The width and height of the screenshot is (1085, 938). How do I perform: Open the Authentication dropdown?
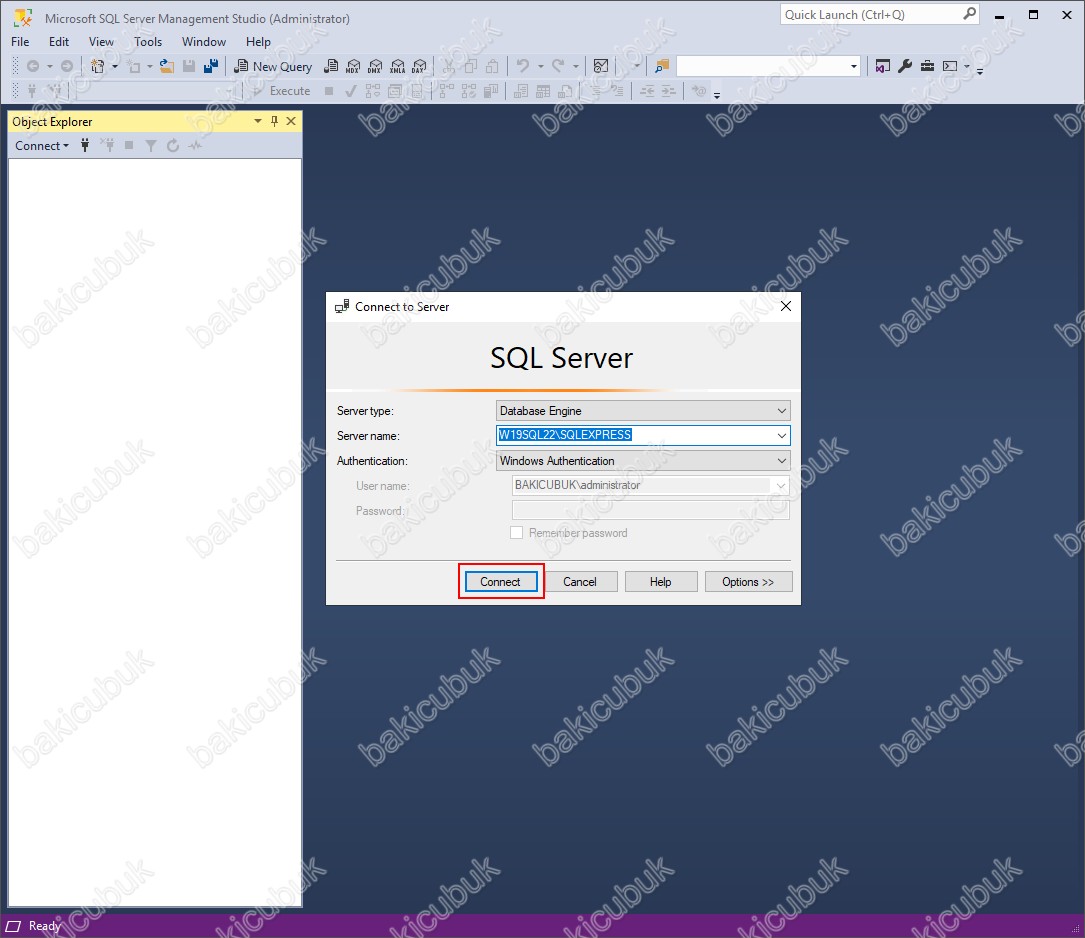point(643,461)
